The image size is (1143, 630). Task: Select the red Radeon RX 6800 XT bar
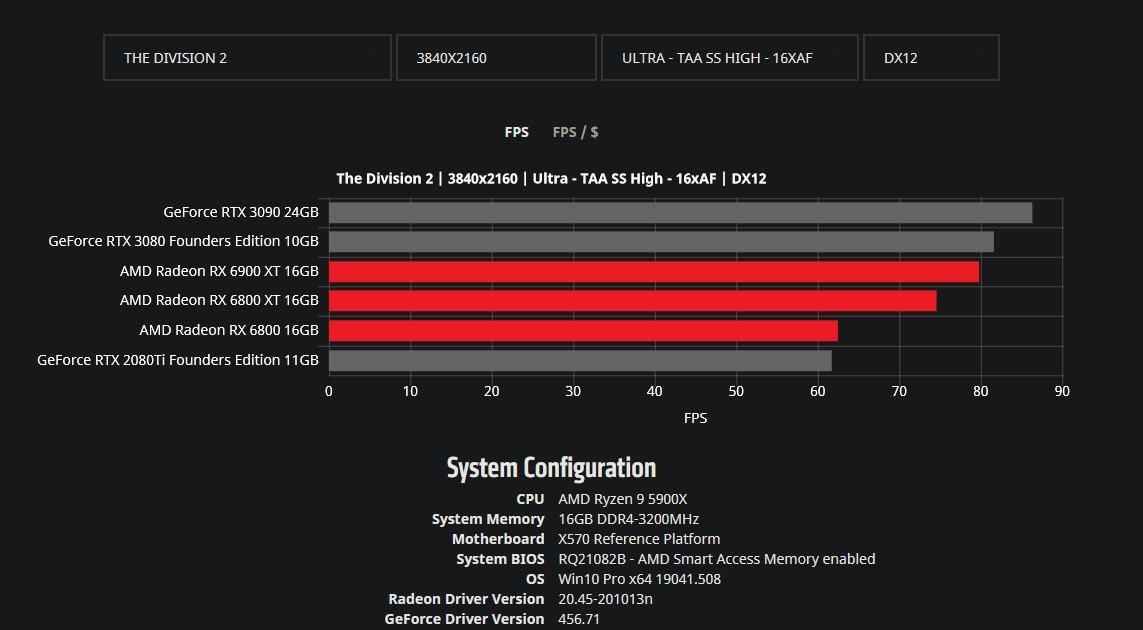coord(632,301)
